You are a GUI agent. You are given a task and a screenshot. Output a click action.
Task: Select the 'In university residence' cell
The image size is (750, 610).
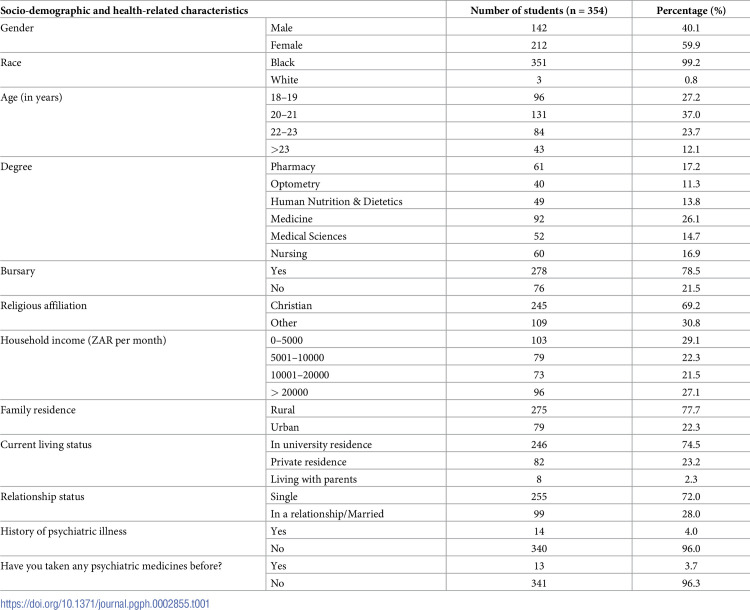point(321,444)
